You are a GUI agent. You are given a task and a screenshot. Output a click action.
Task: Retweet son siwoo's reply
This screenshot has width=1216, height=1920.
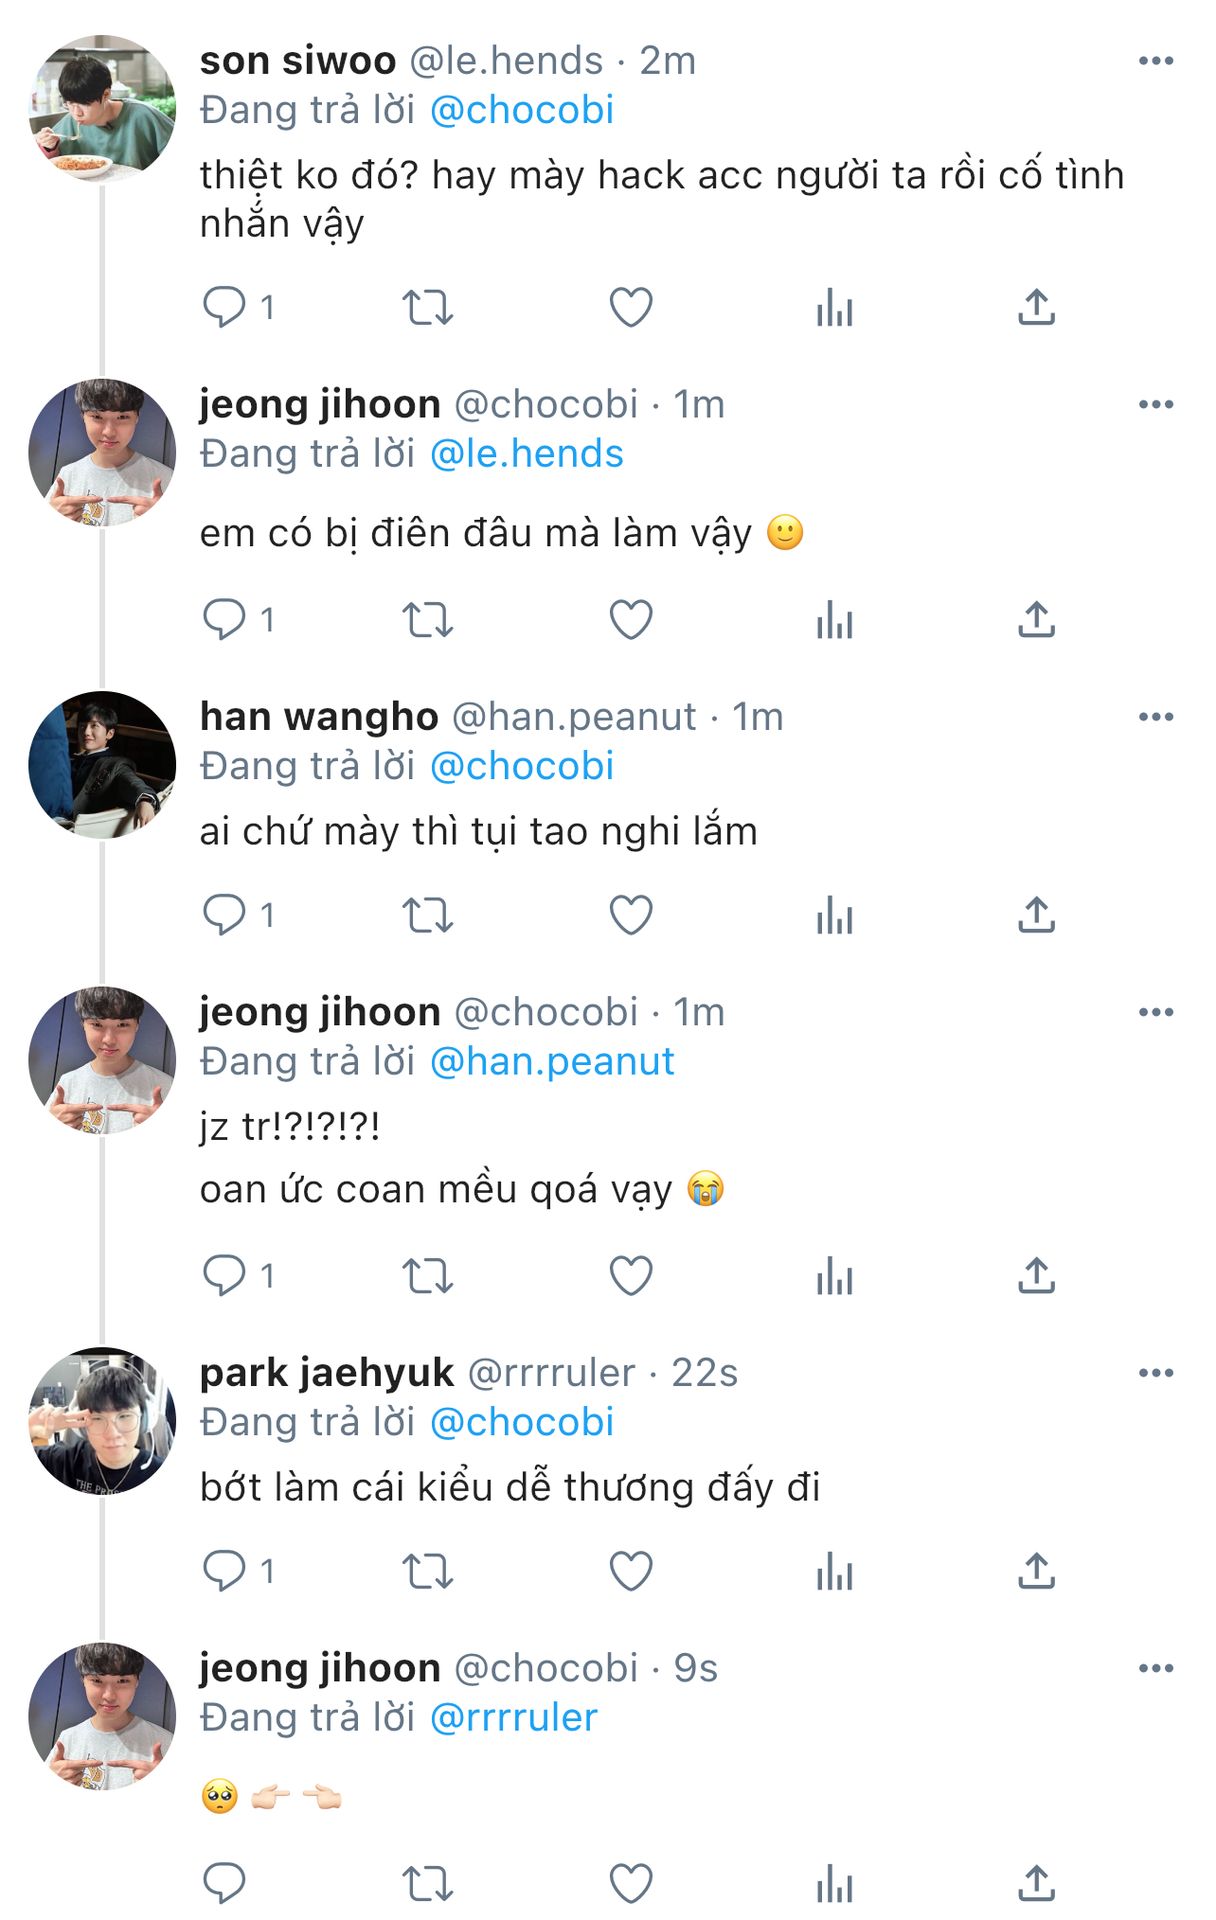tap(427, 307)
